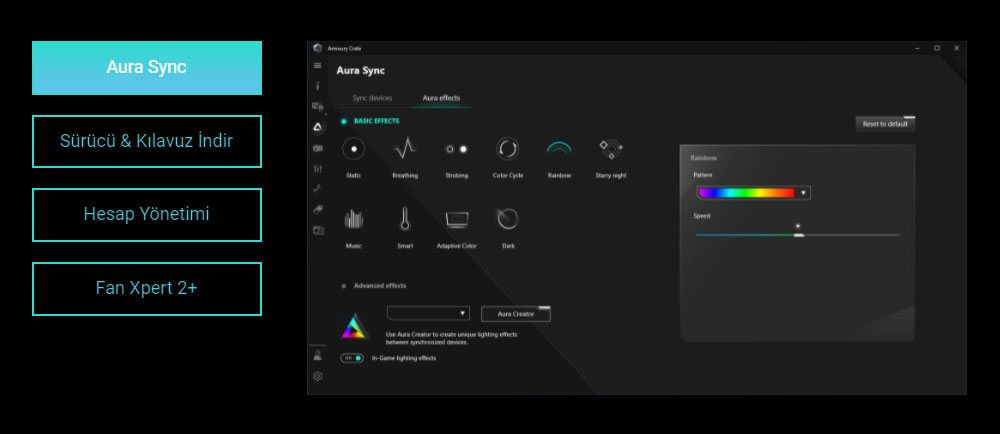Expand the advanced effects profile dropdown
1000x434 pixels.
click(428, 313)
